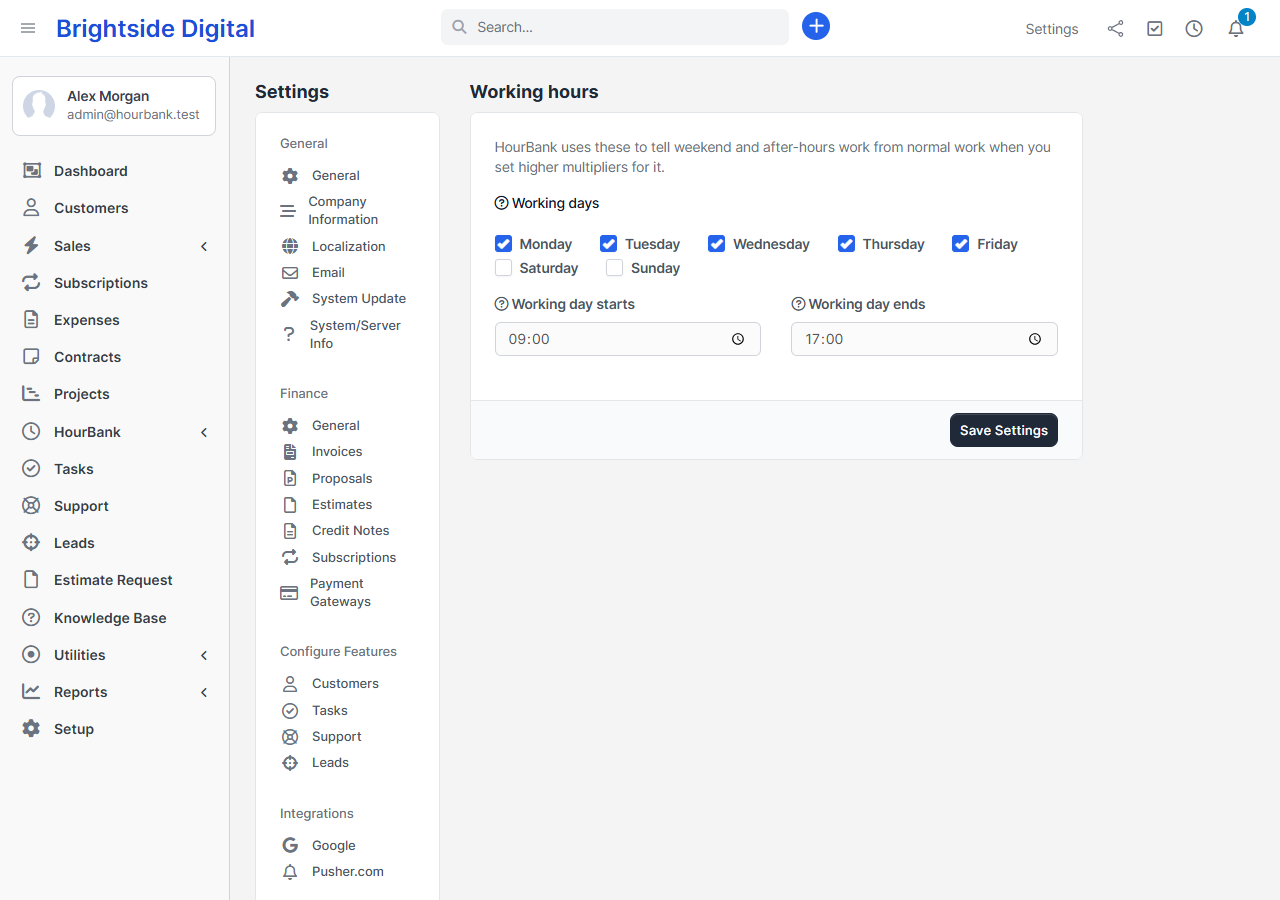Click the Support lifebuoy icon in sidebar
1280x900 pixels.
(32, 506)
